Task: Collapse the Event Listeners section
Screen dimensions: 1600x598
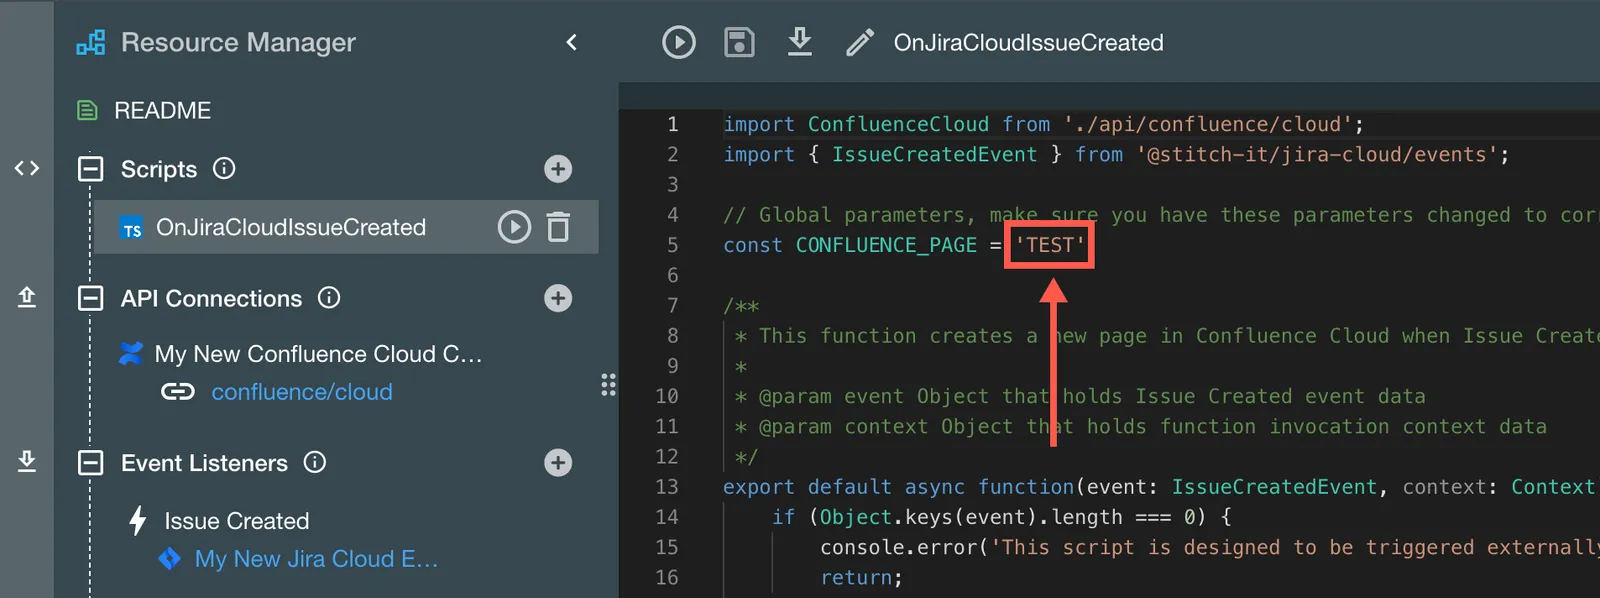Action: click(91, 463)
